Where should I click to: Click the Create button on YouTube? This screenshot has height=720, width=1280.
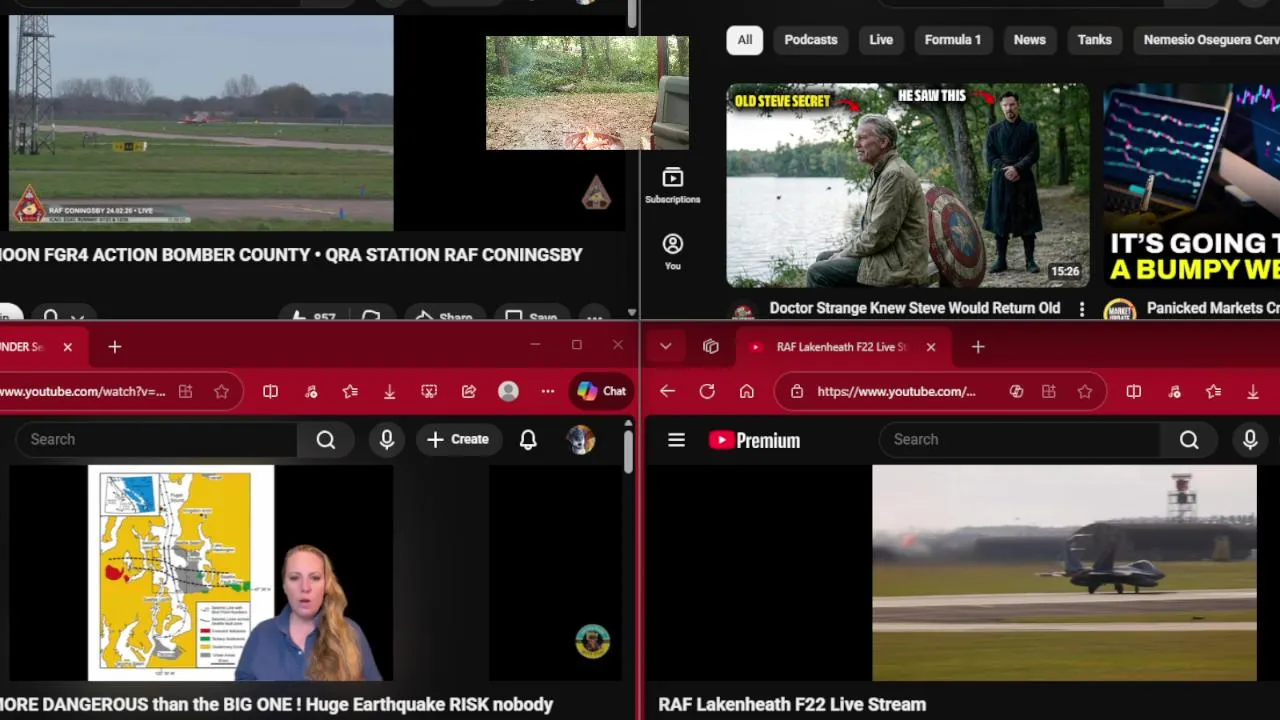(x=458, y=439)
